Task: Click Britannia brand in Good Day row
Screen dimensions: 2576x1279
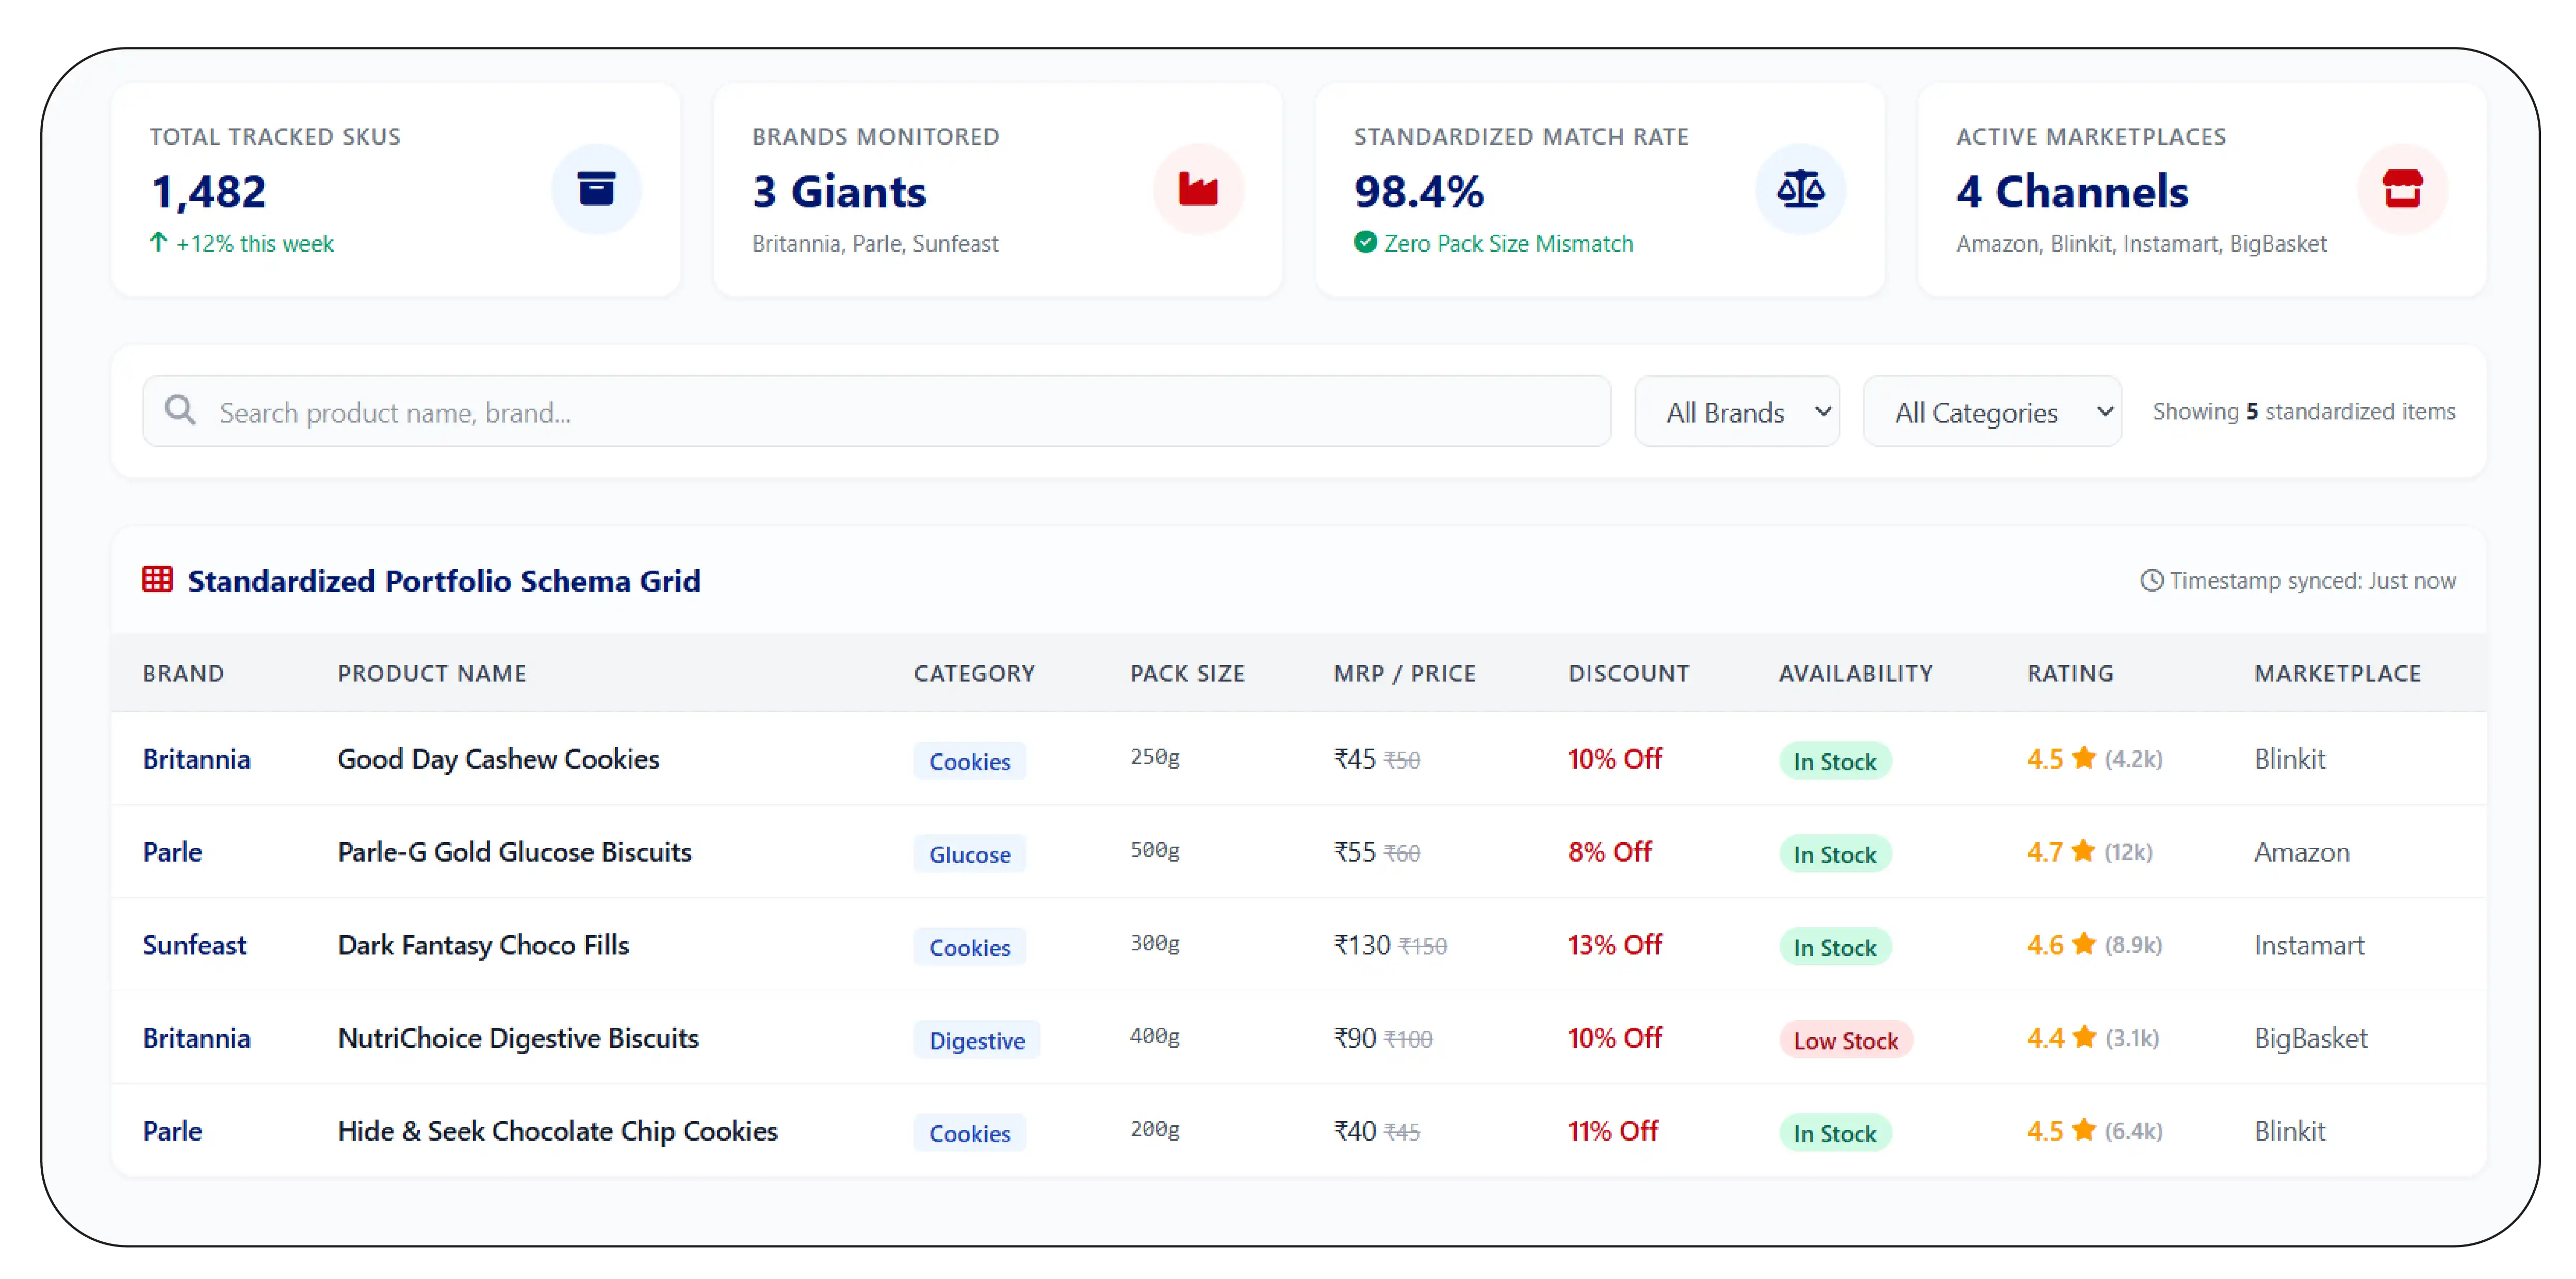Action: [x=196, y=759]
